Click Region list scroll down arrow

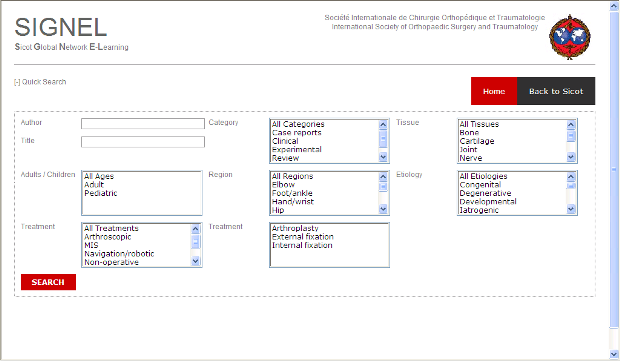coord(383,209)
